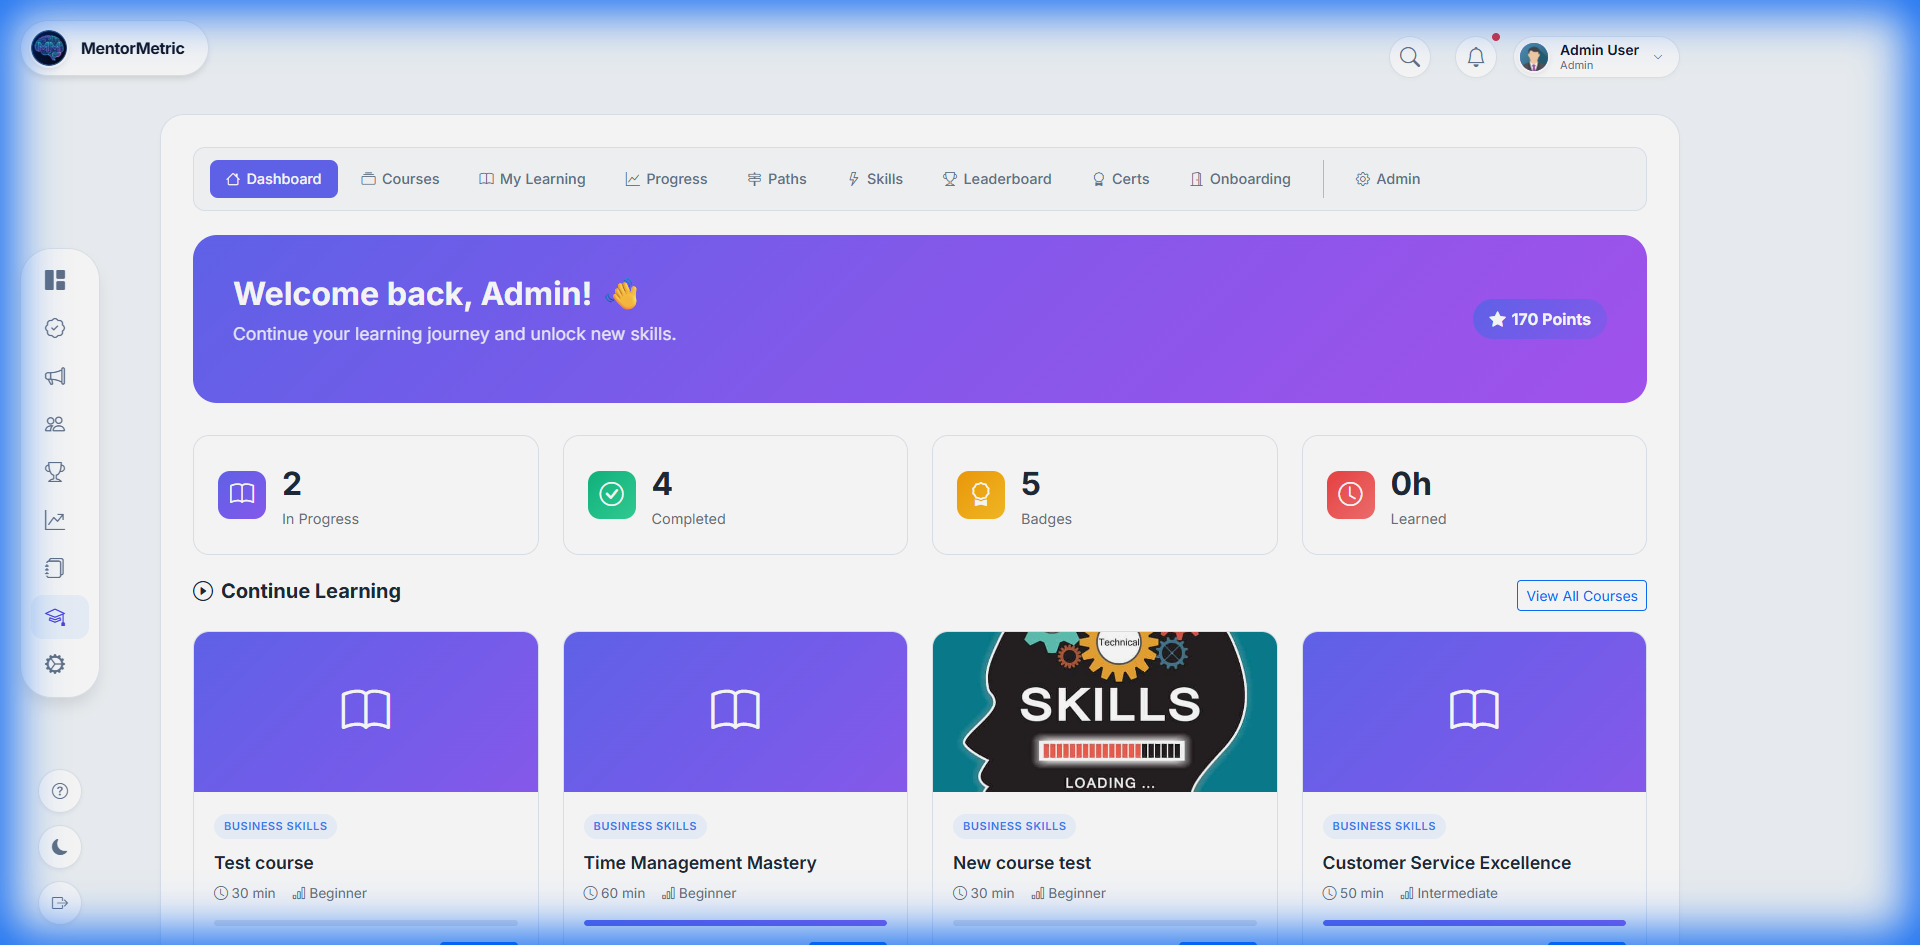
Task: Select the graduation cap sidebar icon
Action: click(58, 617)
